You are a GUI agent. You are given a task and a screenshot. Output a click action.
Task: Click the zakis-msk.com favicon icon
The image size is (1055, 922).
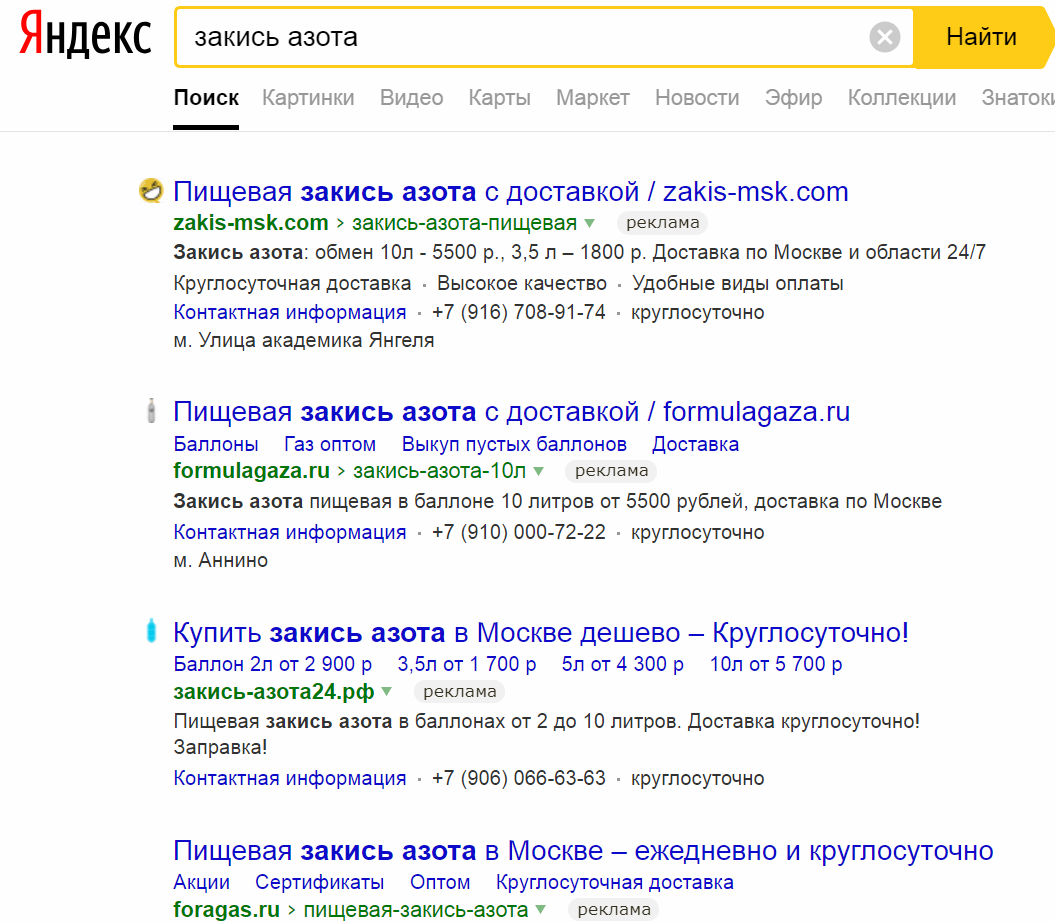click(151, 190)
